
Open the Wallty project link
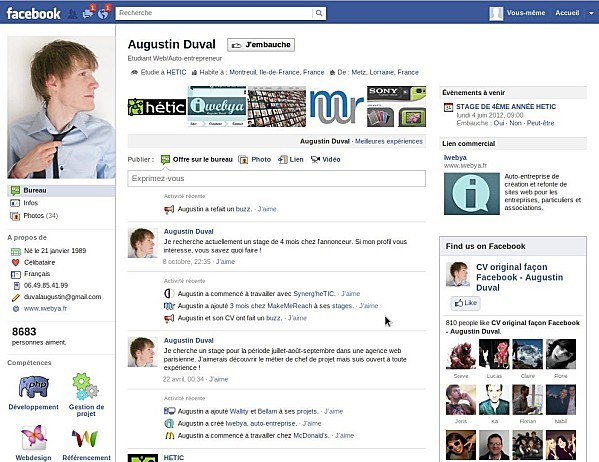click(x=239, y=411)
